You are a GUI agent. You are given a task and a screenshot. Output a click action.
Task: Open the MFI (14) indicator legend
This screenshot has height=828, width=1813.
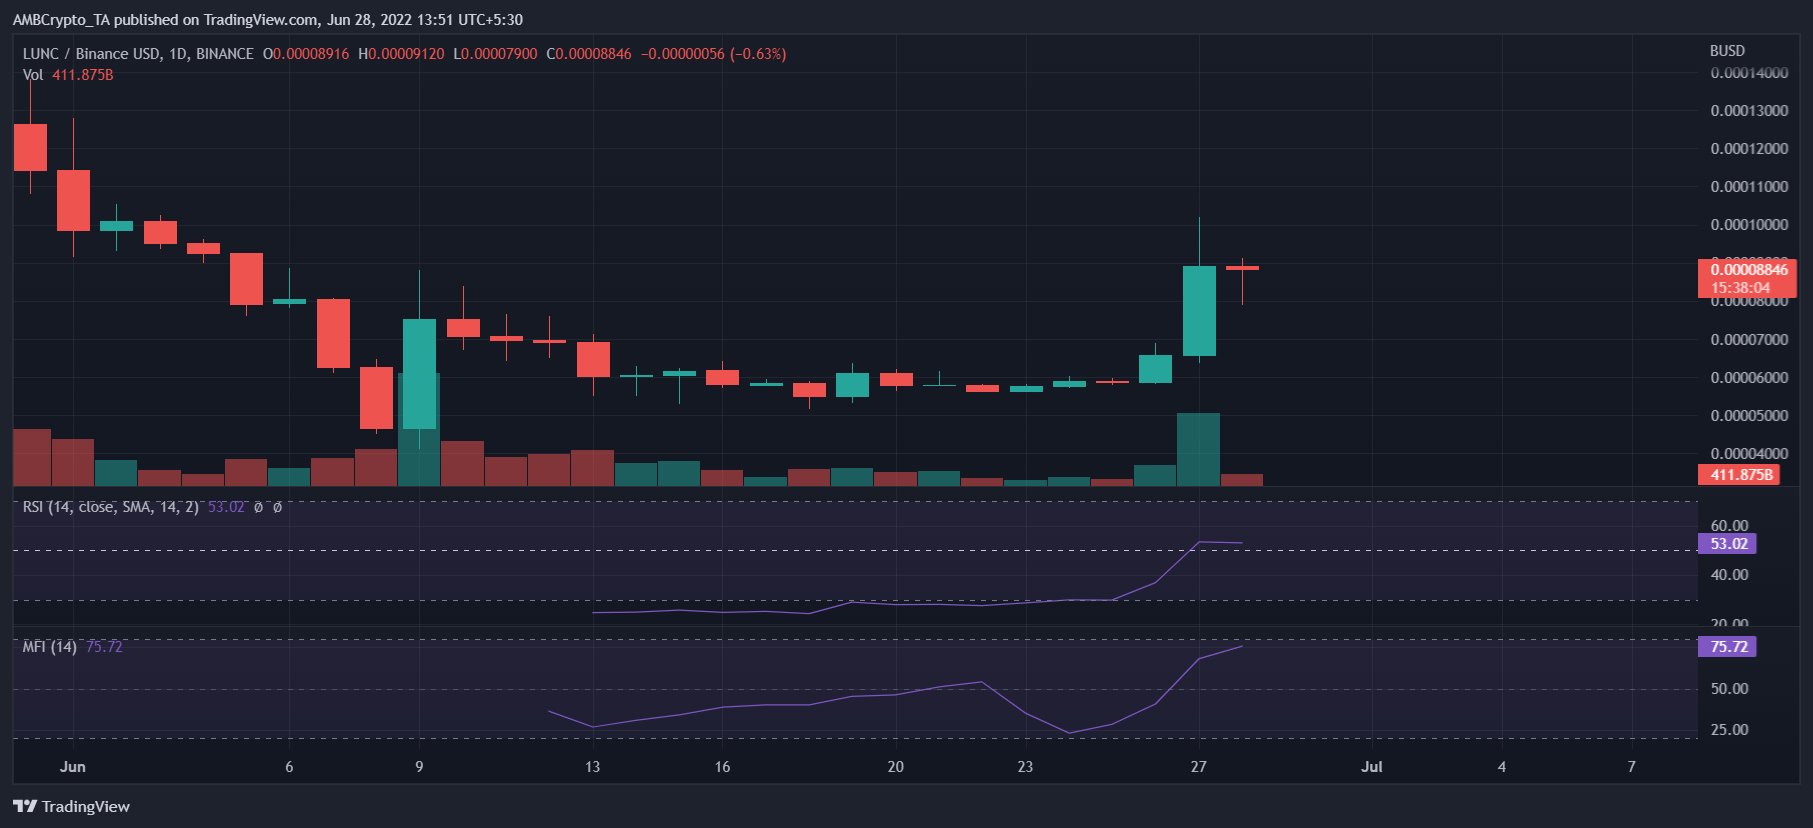(50, 647)
